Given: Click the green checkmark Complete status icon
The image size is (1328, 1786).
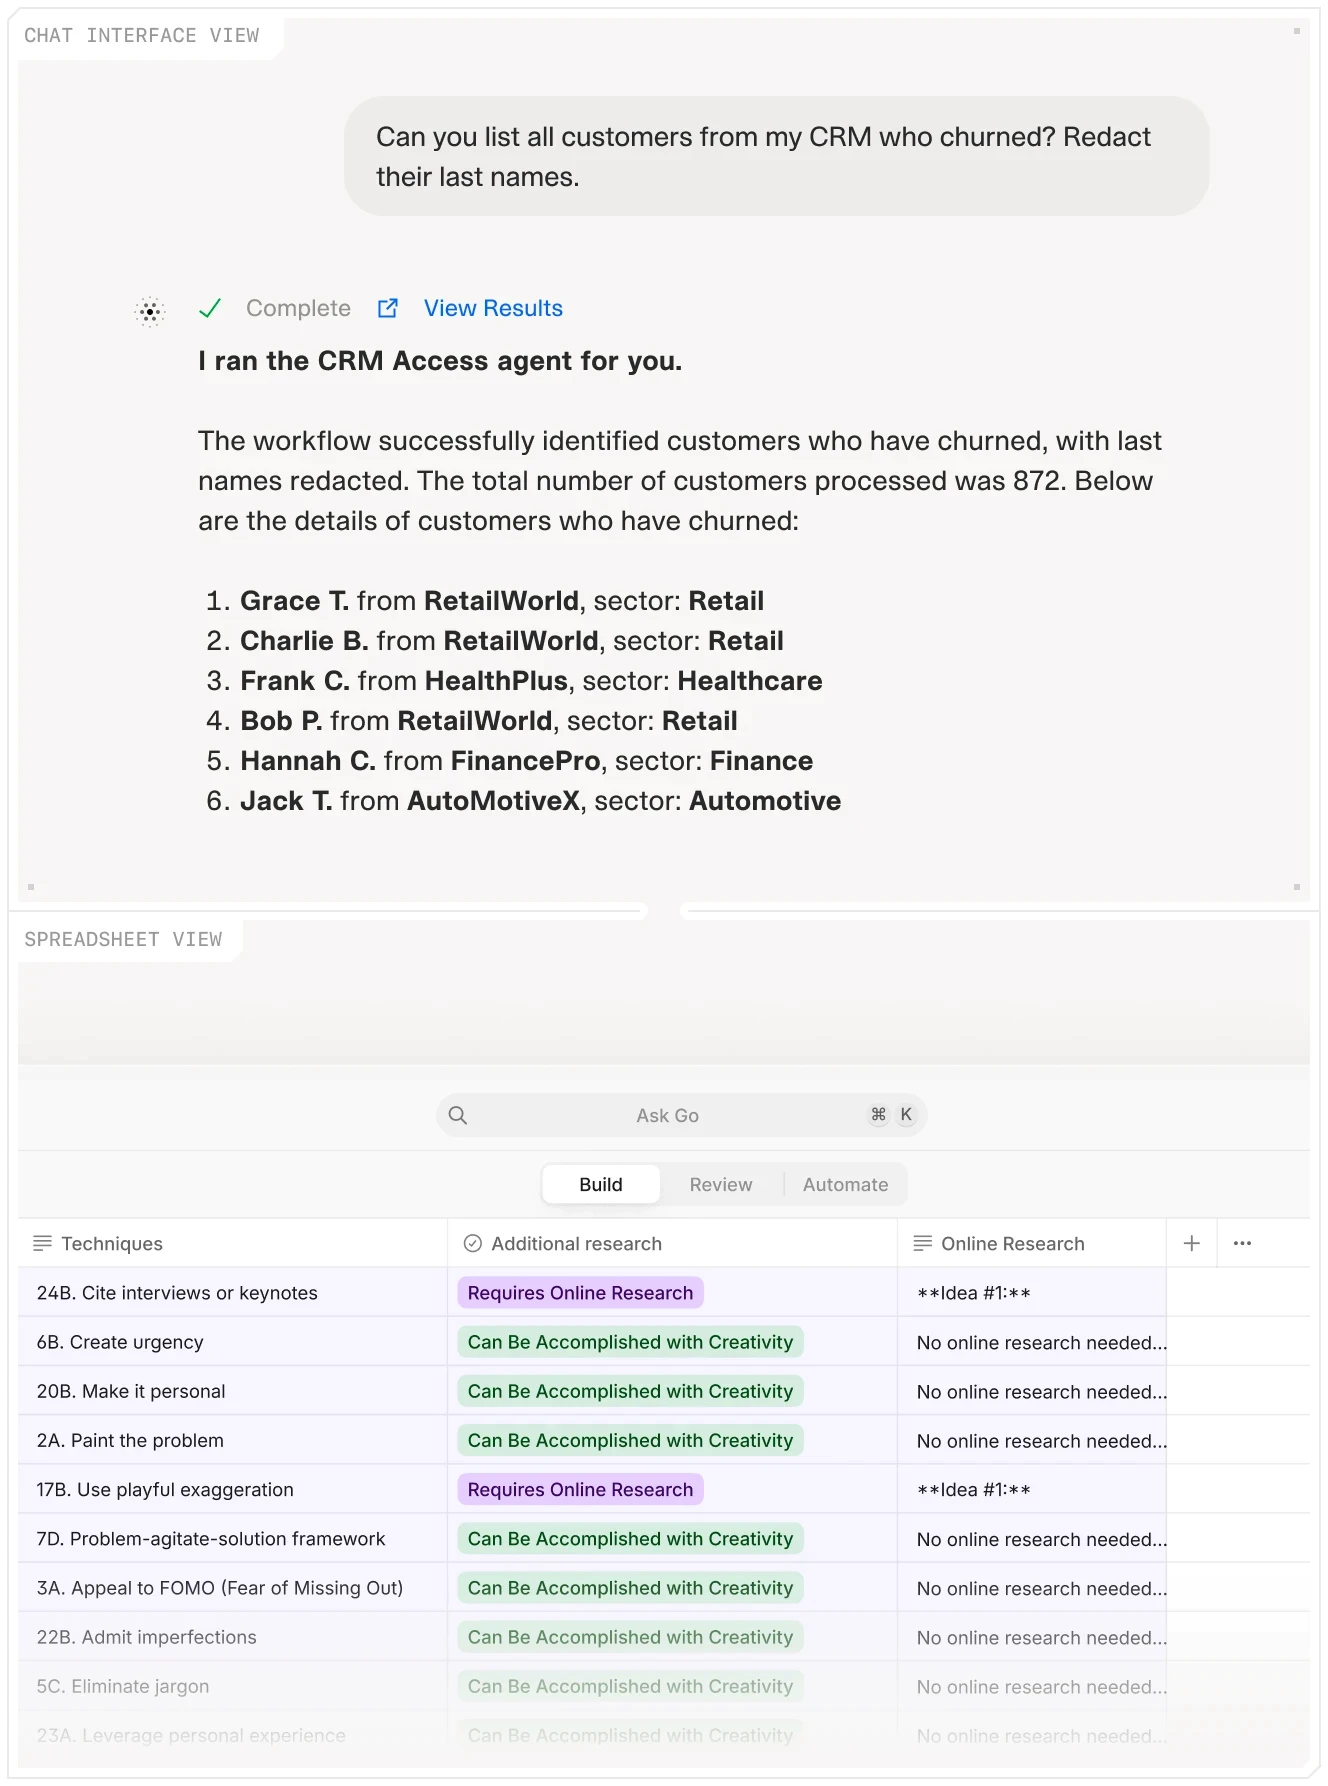Looking at the screenshot, I should (210, 308).
